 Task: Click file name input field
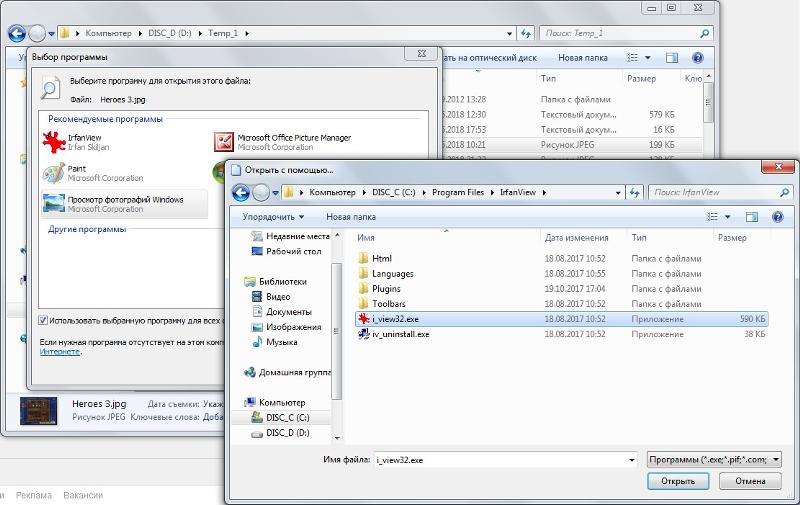pyautogui.click(x=501, y=460)
